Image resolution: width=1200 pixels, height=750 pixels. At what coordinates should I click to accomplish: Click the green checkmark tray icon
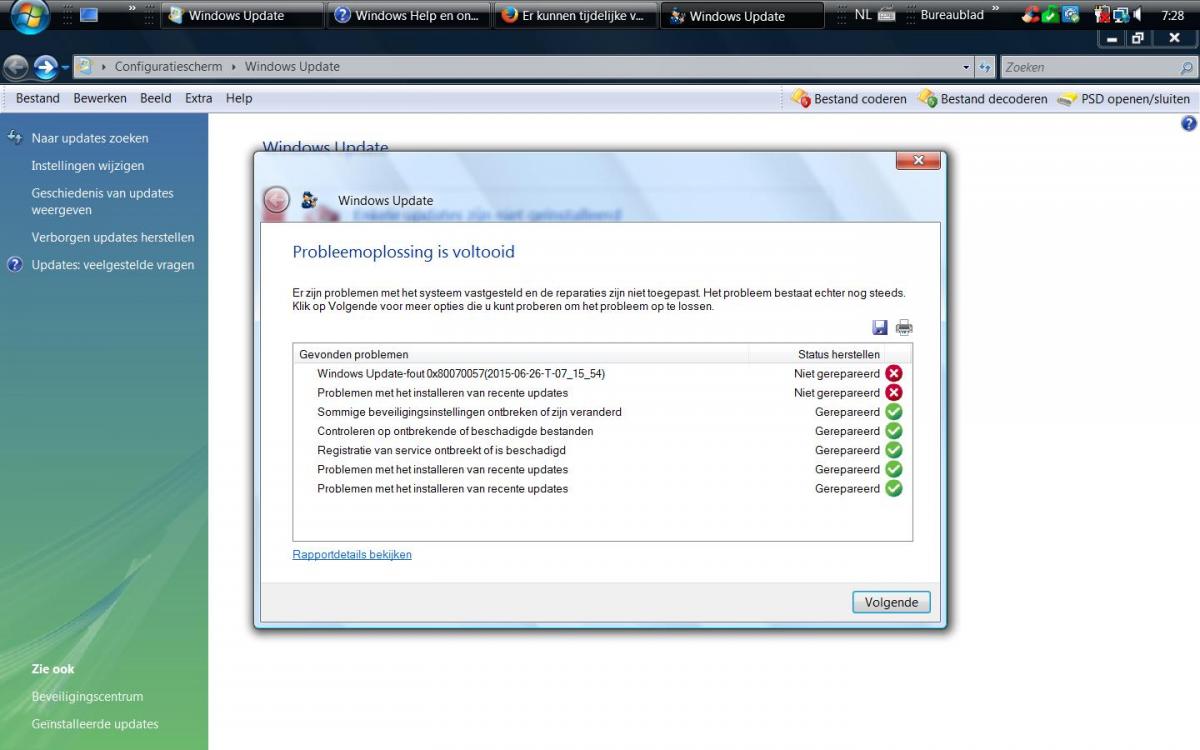(x=1050, y=15)
